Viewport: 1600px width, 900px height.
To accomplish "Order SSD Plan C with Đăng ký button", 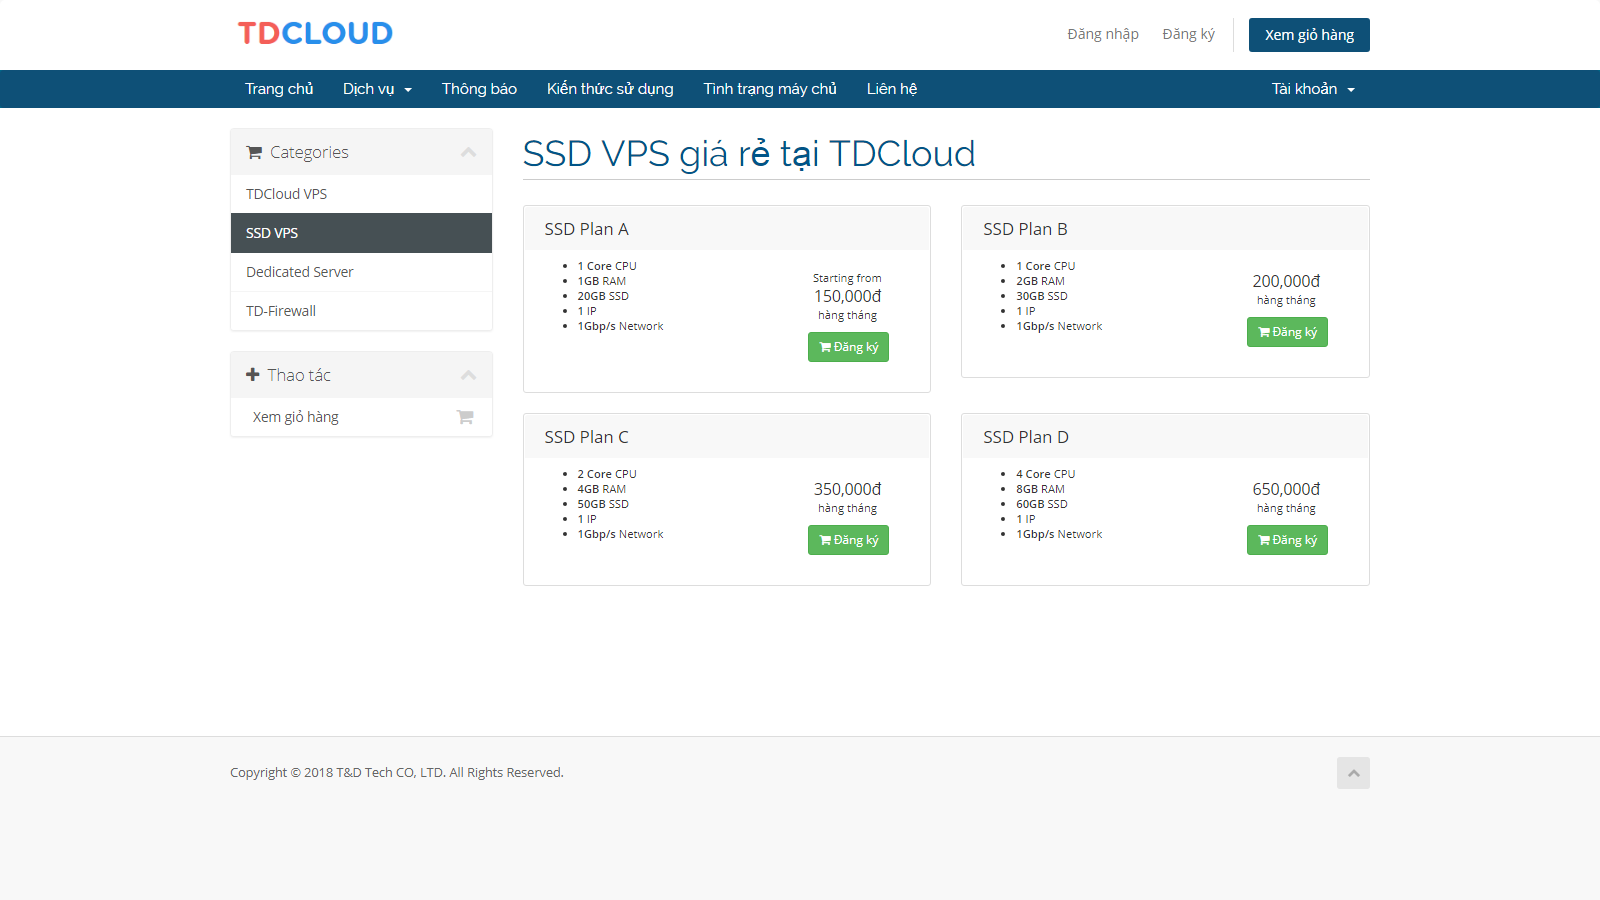I will click(848, 540).
